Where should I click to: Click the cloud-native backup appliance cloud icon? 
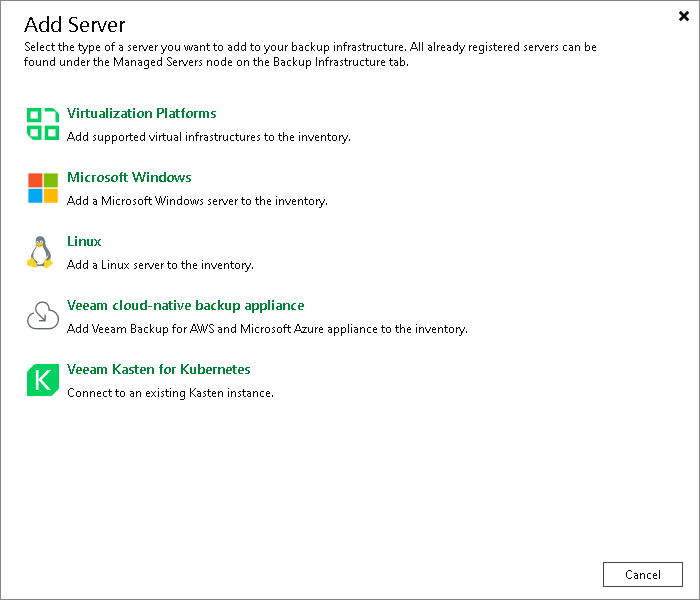click(43, 316)
